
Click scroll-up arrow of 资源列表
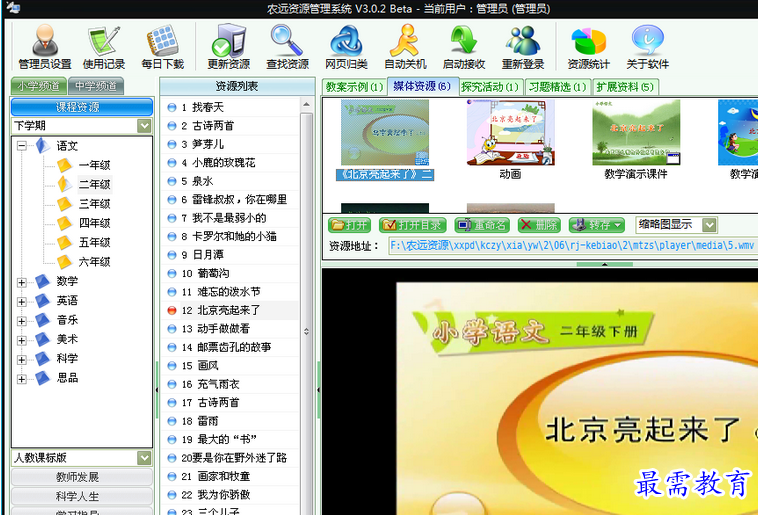point(306,104)
